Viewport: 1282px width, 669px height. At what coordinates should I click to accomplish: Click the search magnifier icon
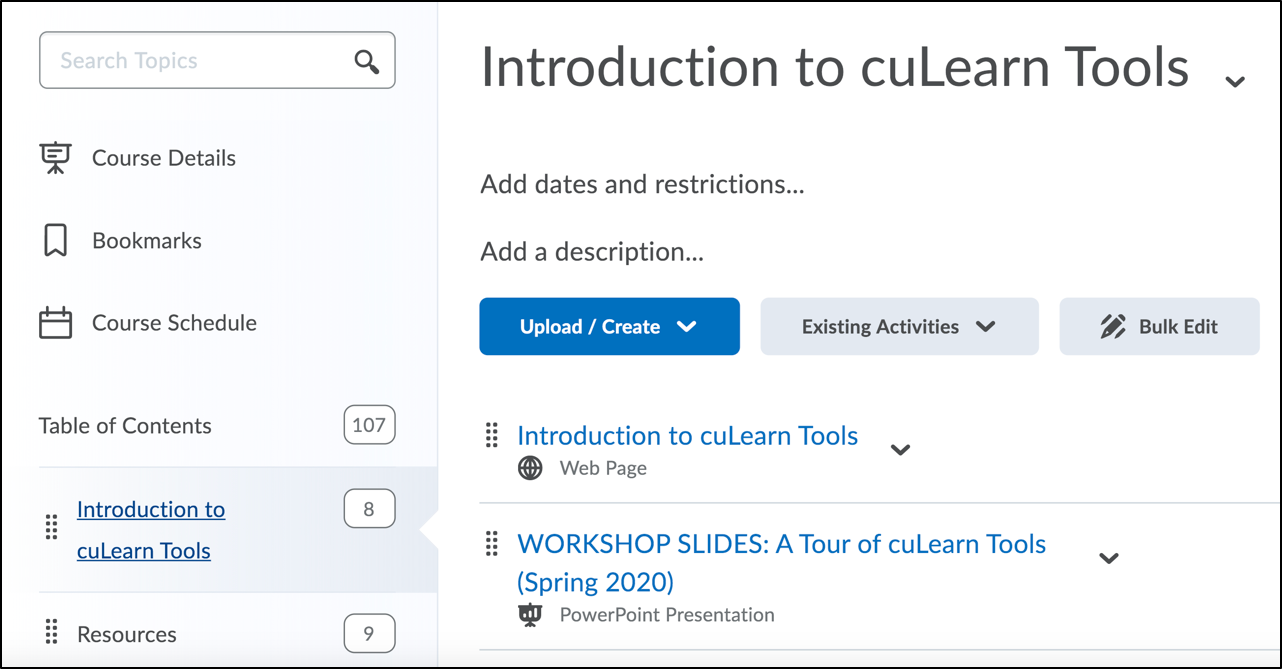click(x=367, y=62)
